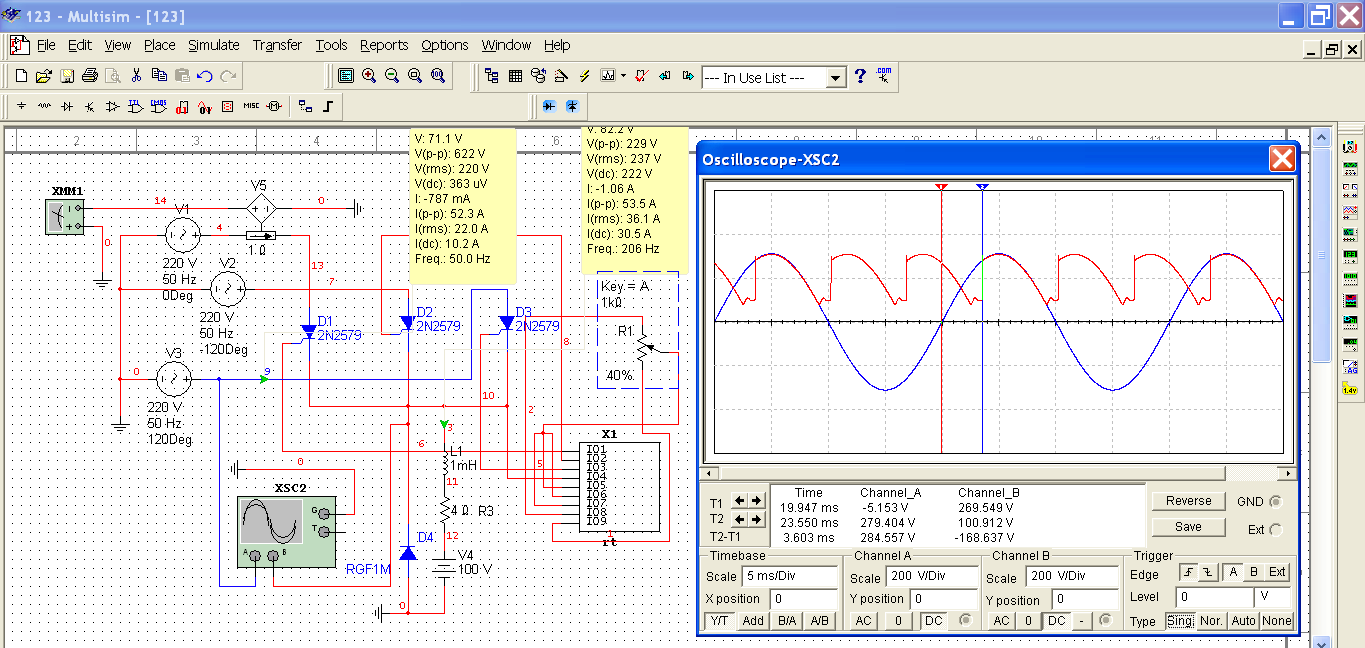Click the help question mark icon
1365x648 pixels.
click(860, 76)
